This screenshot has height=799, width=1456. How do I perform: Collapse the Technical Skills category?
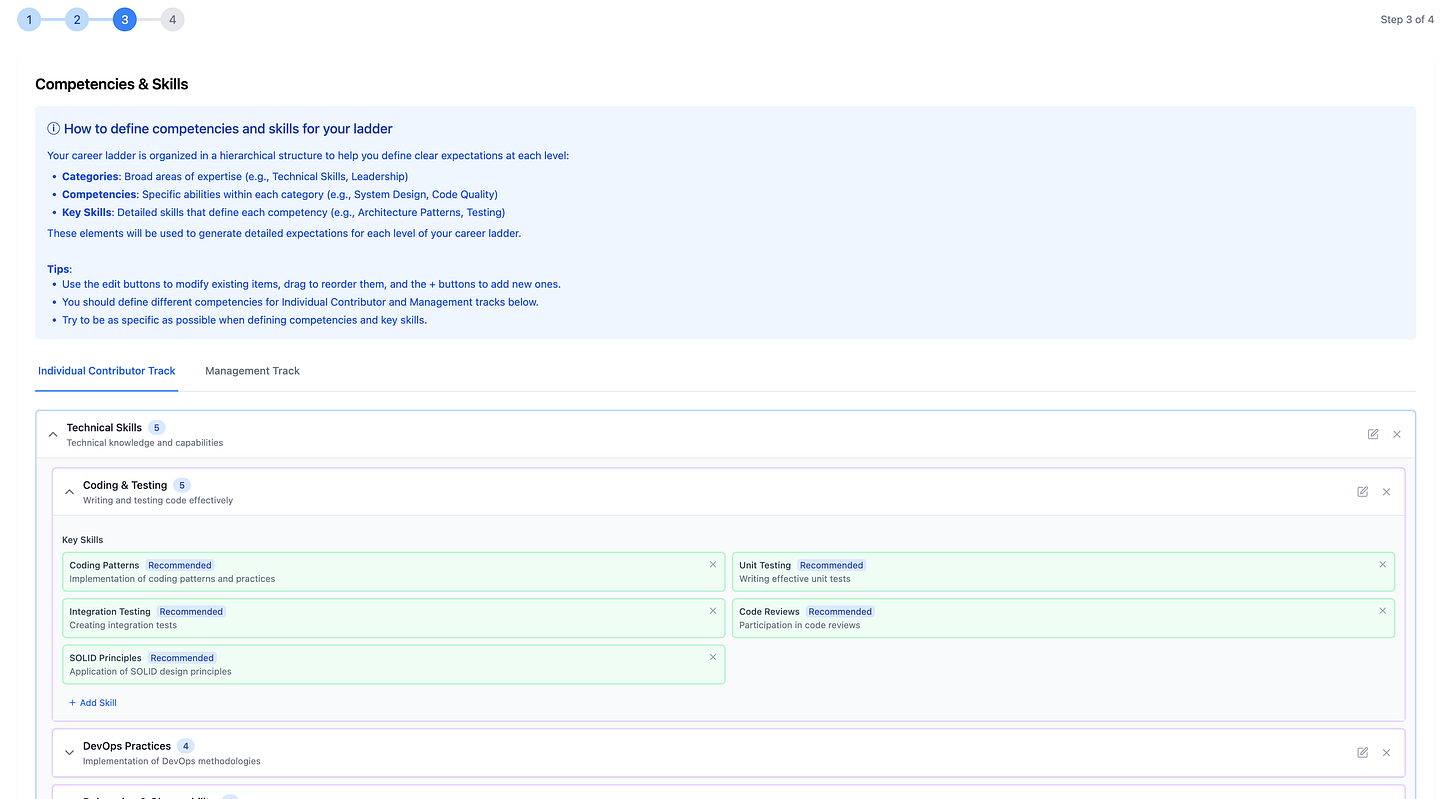(53, 434)
